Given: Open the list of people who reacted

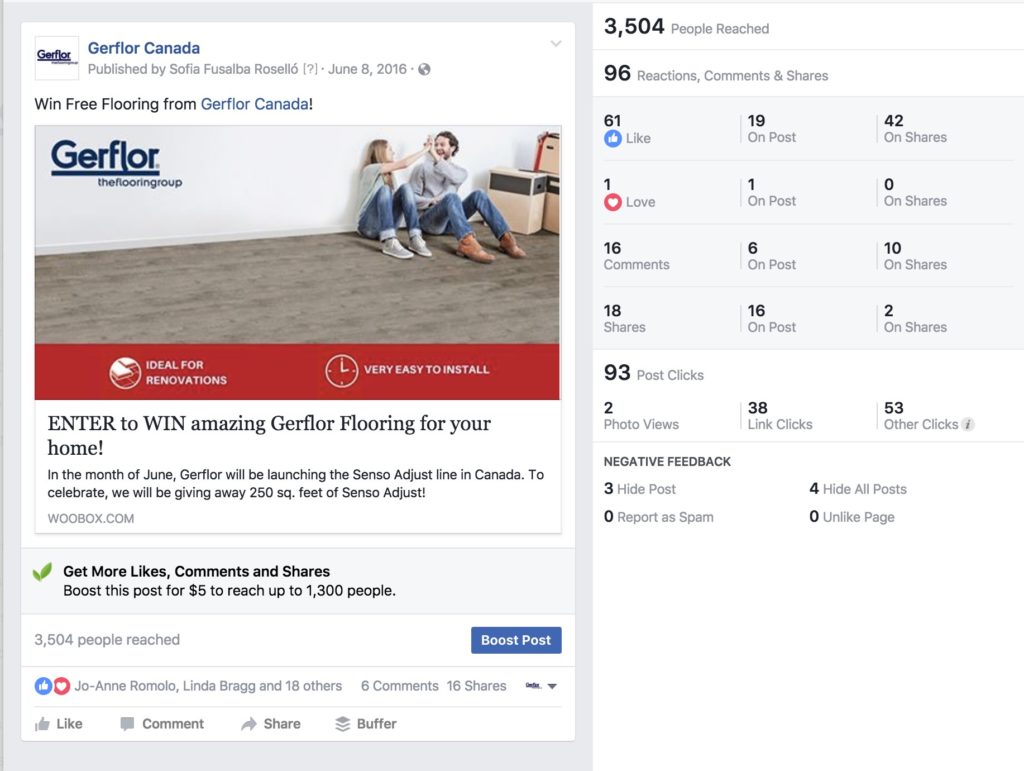Looking at the screenshot, I should pos(208,686).
